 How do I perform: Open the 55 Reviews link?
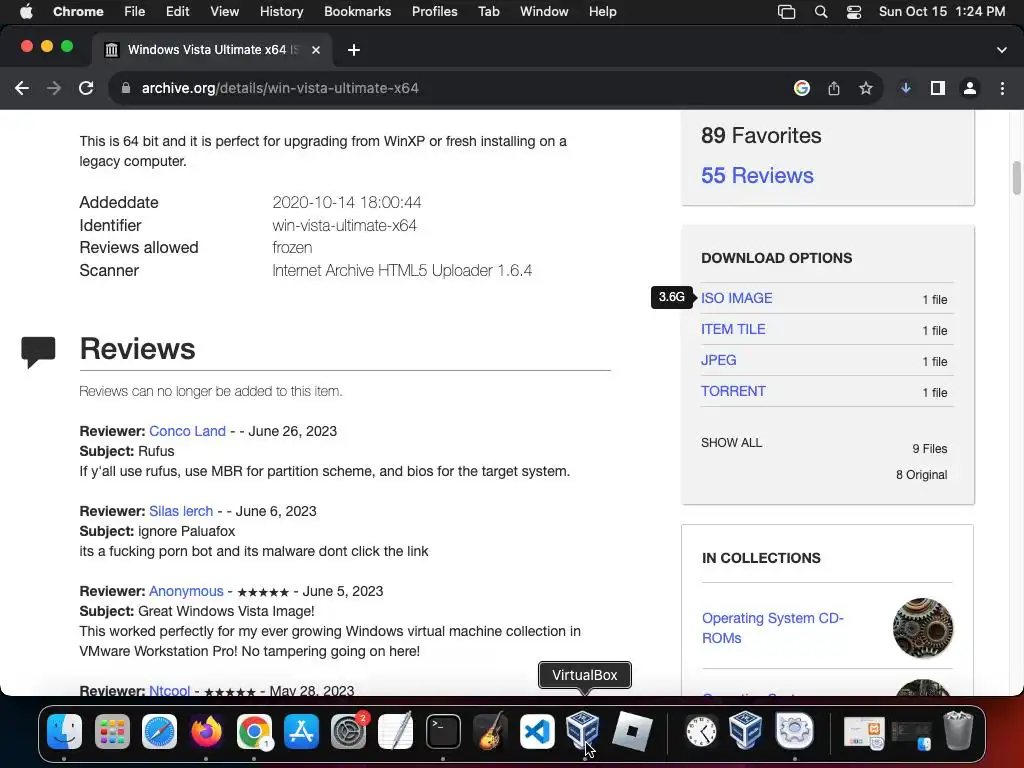[757, 175]
